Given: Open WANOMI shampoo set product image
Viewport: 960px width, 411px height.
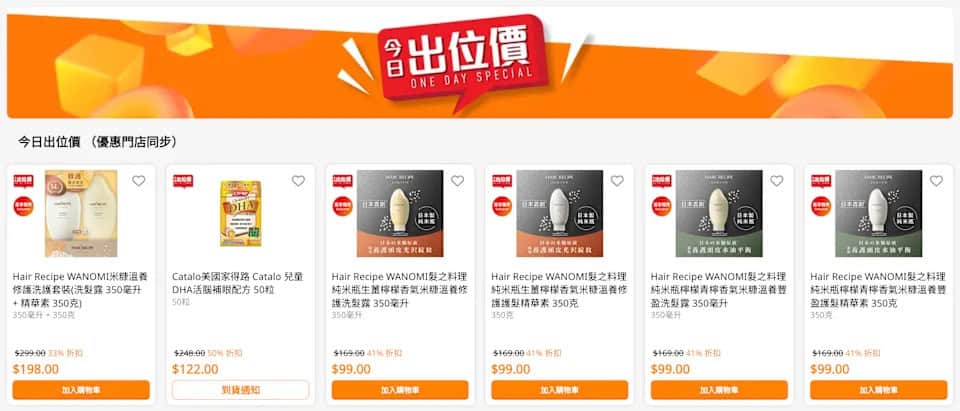Looking at the screenshot, I should 81,213.
